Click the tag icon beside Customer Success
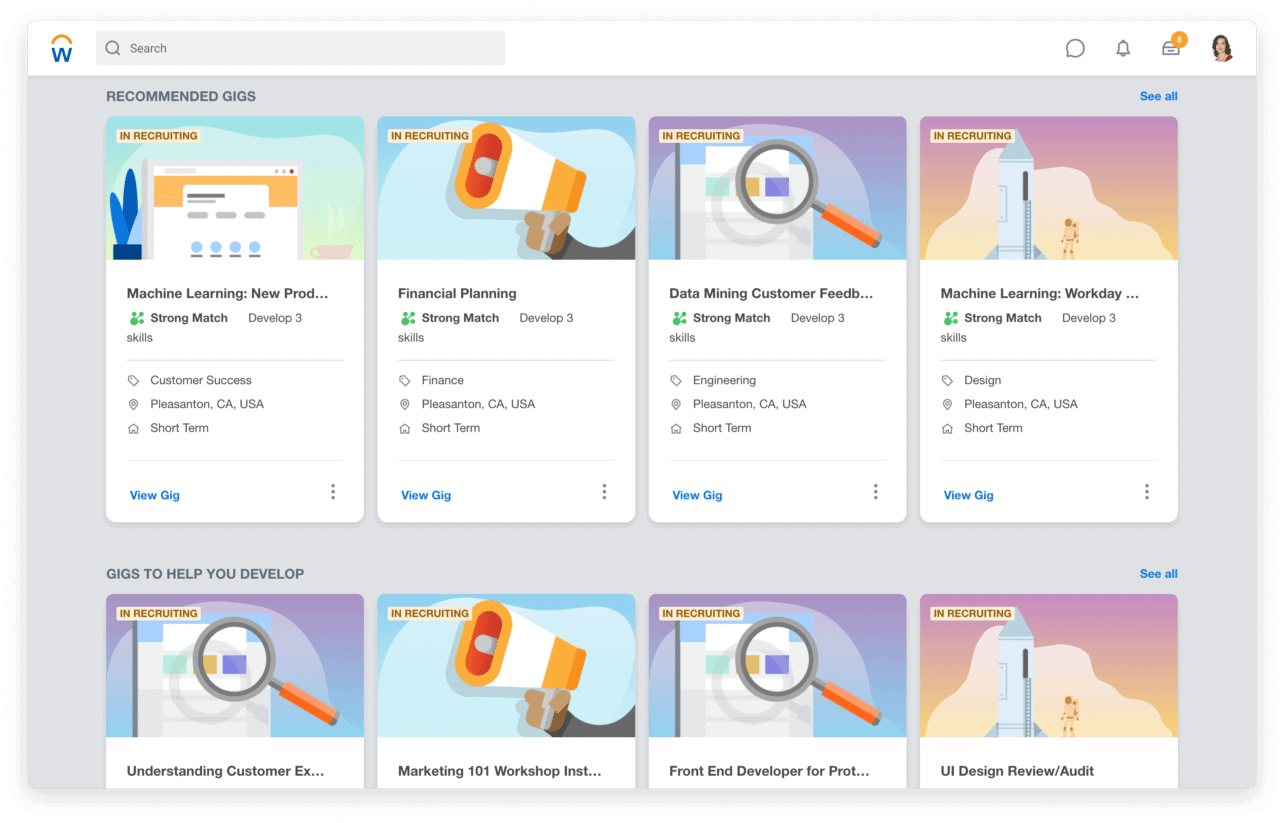Viewport: 1284px width, 823px height. (134, 381)
